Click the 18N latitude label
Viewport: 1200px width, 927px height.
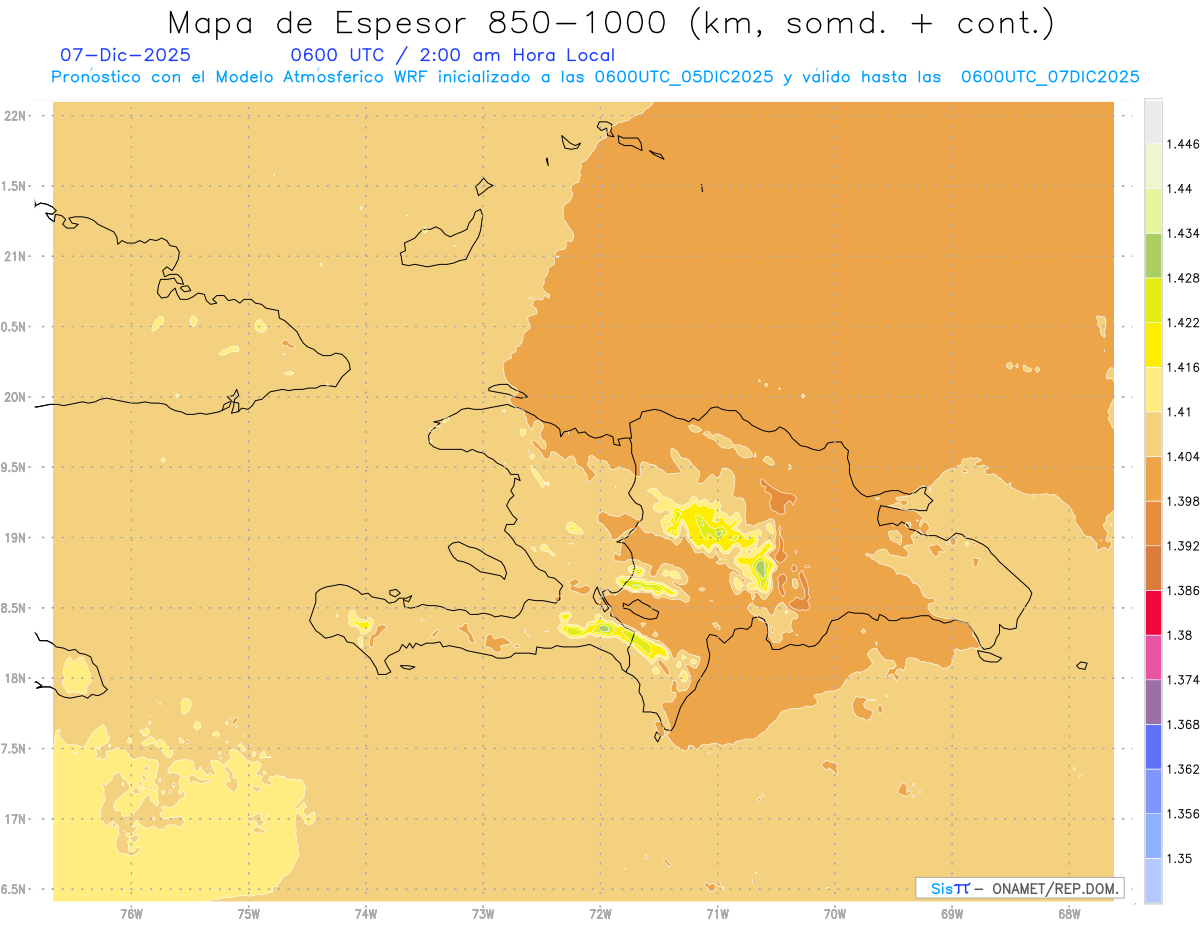(16, 678)
